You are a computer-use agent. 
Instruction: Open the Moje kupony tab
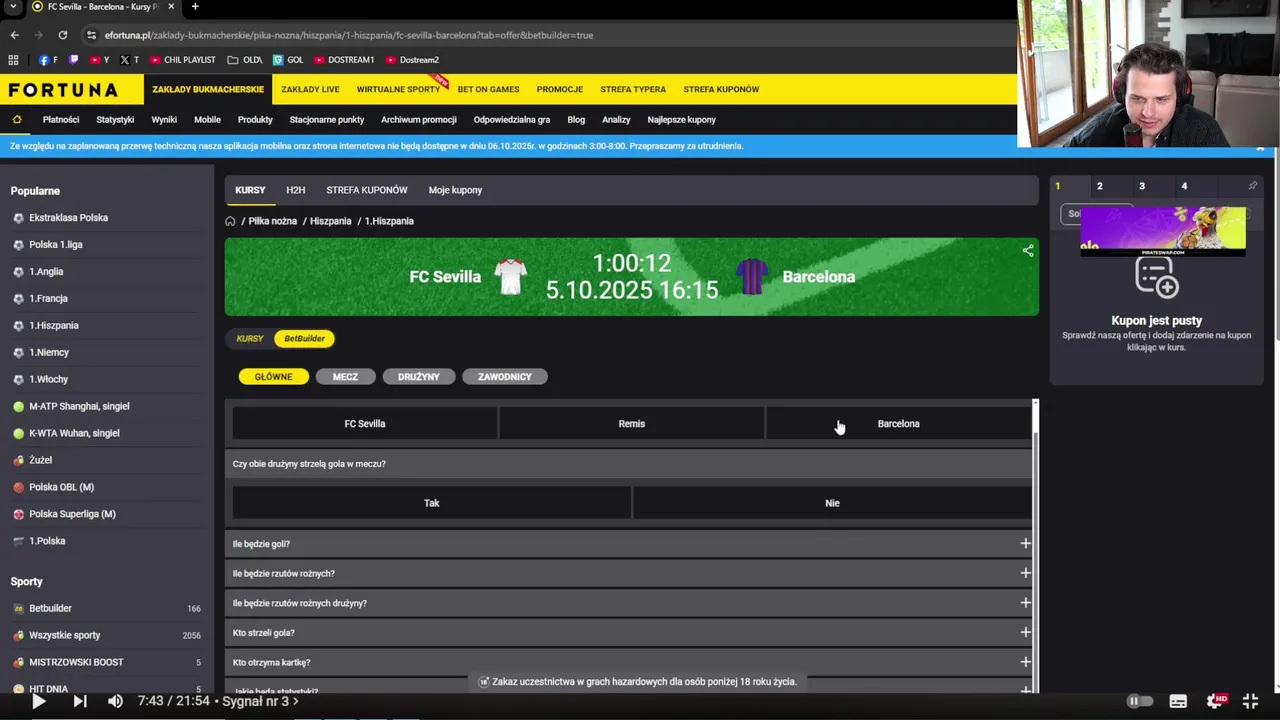pyautogui.click(x=455, y=190)
